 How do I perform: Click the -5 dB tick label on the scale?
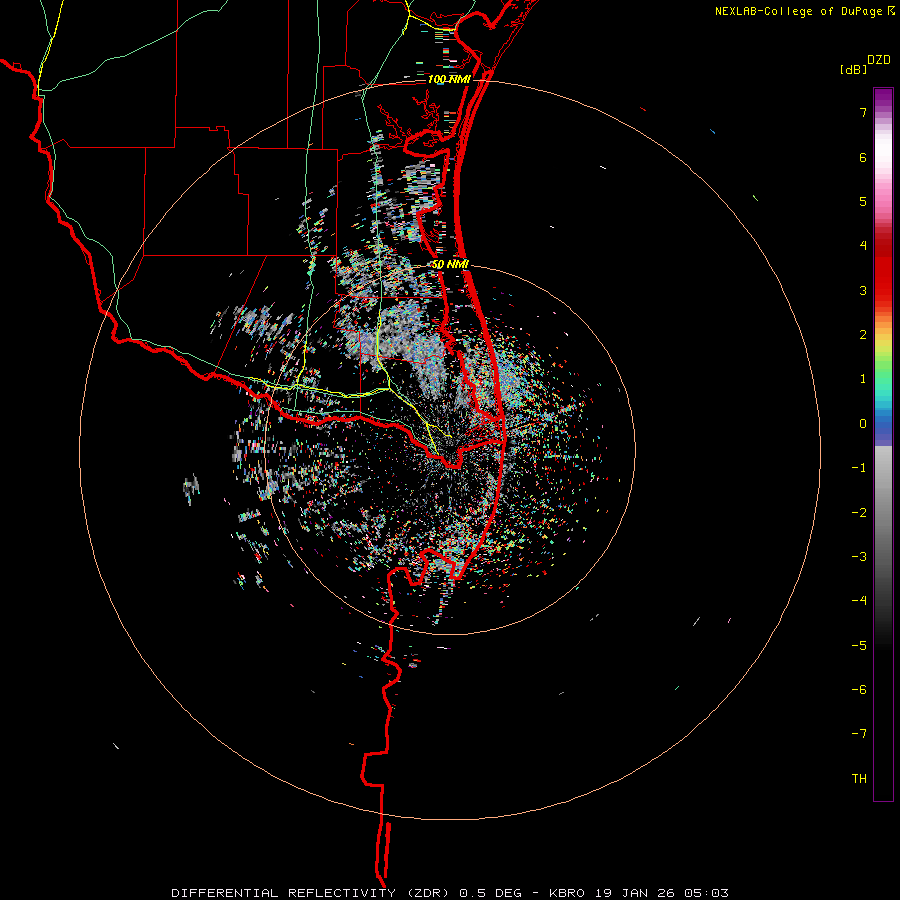click(x=859, y=646)
